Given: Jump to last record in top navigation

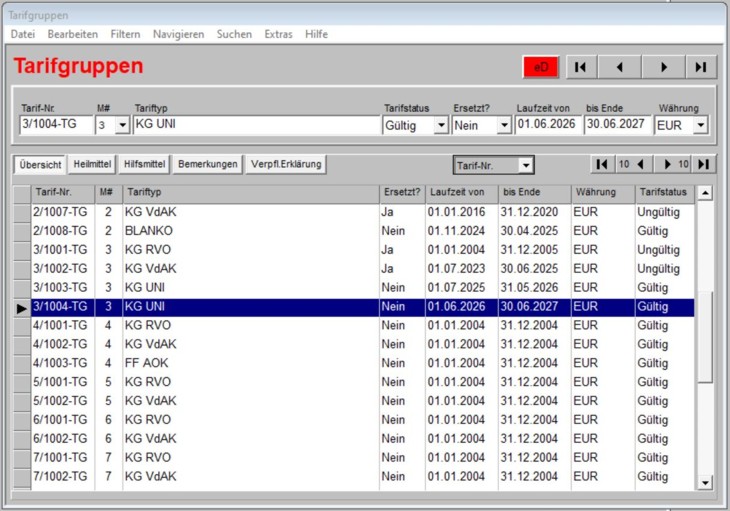Looking at the screenshot, I should 701,67.
